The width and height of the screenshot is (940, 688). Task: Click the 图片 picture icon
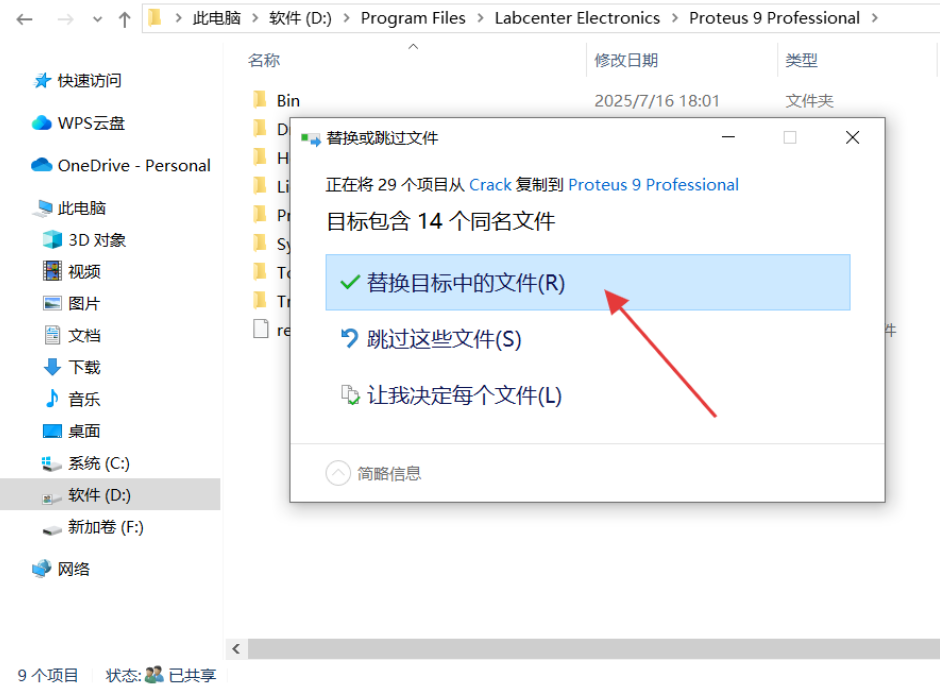[52, 303]
